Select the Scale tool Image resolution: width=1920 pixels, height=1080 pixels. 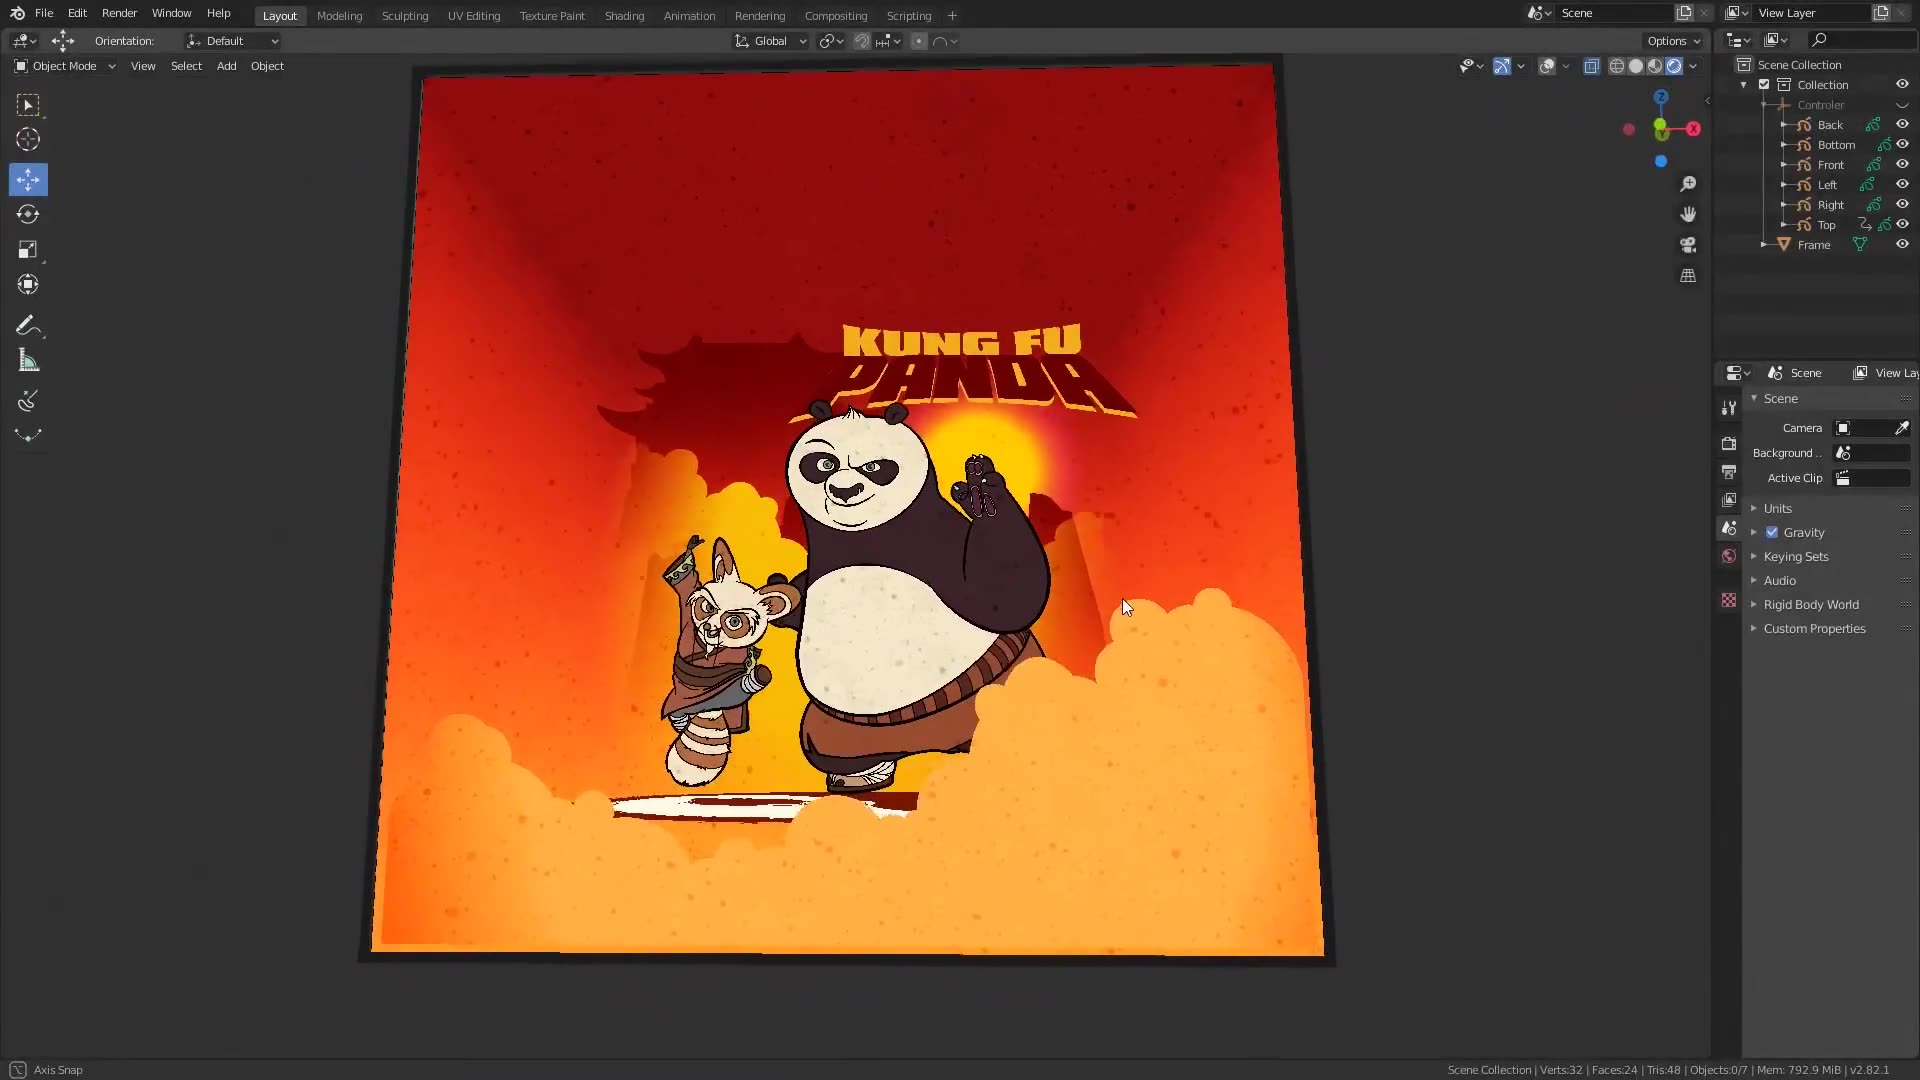(x=28, y=249)
